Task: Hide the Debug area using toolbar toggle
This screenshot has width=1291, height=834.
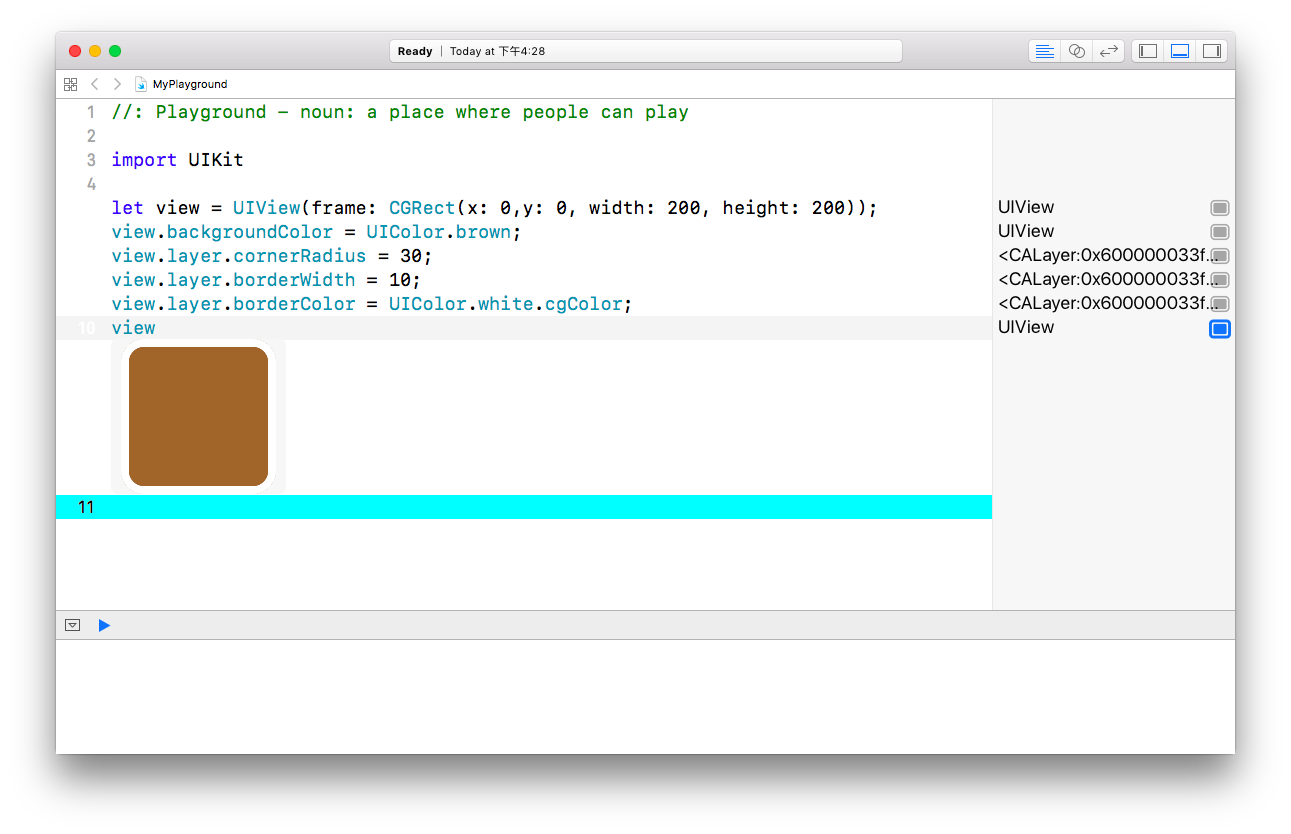Action: coord(1180,51)
